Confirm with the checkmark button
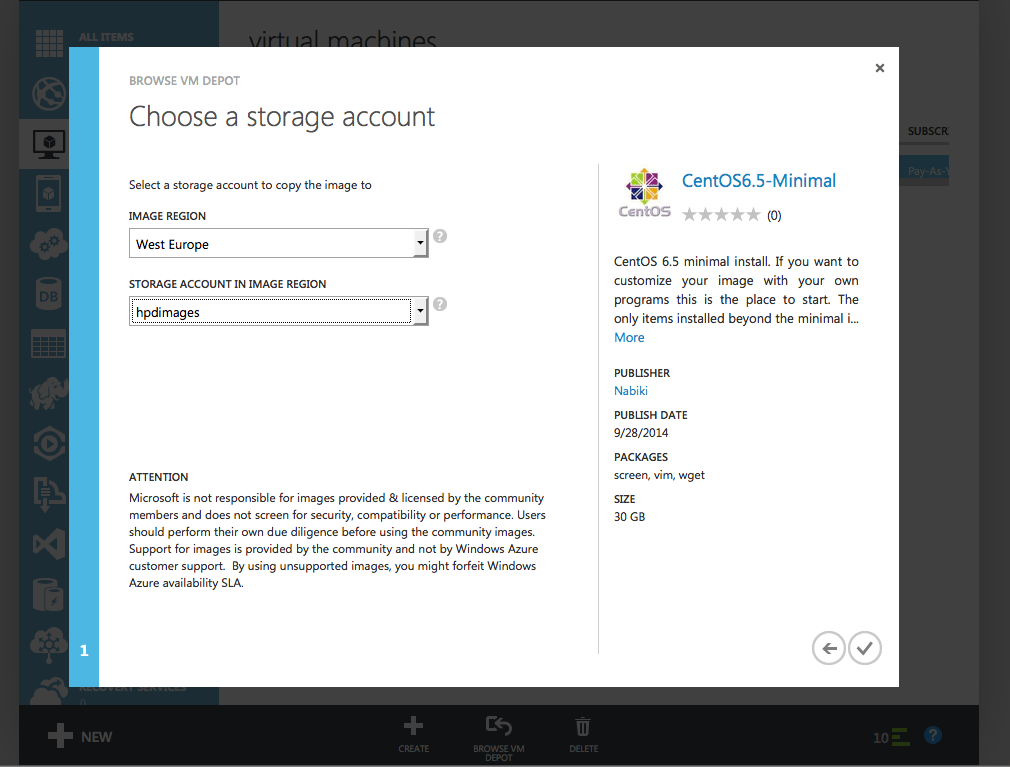The height and width of the screenshot is (767, 1010). [864, 647]
